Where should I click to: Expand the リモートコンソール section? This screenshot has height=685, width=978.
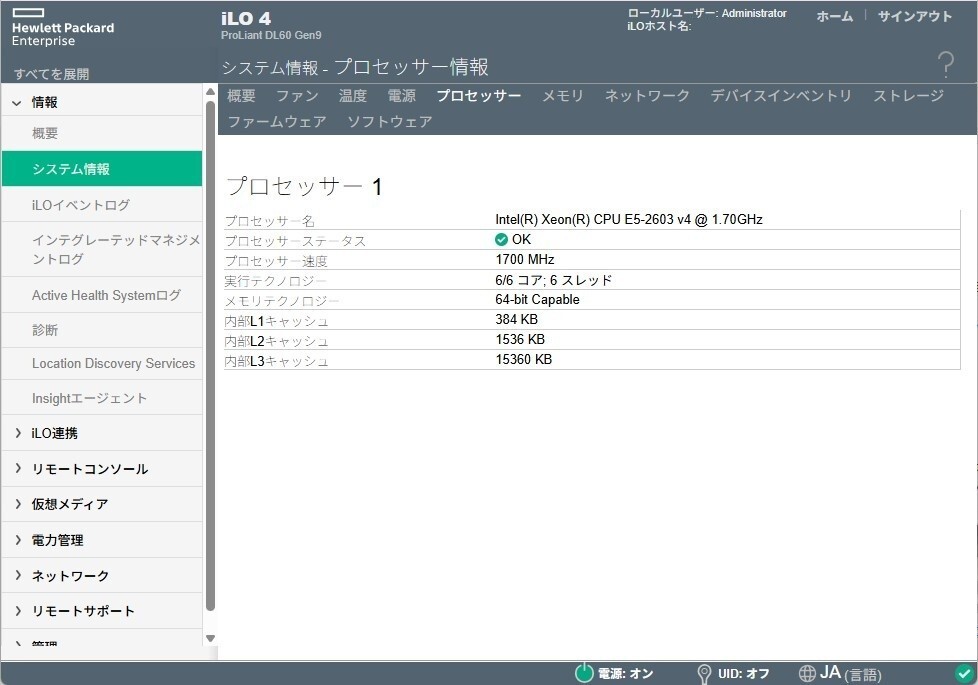point(17,469)
